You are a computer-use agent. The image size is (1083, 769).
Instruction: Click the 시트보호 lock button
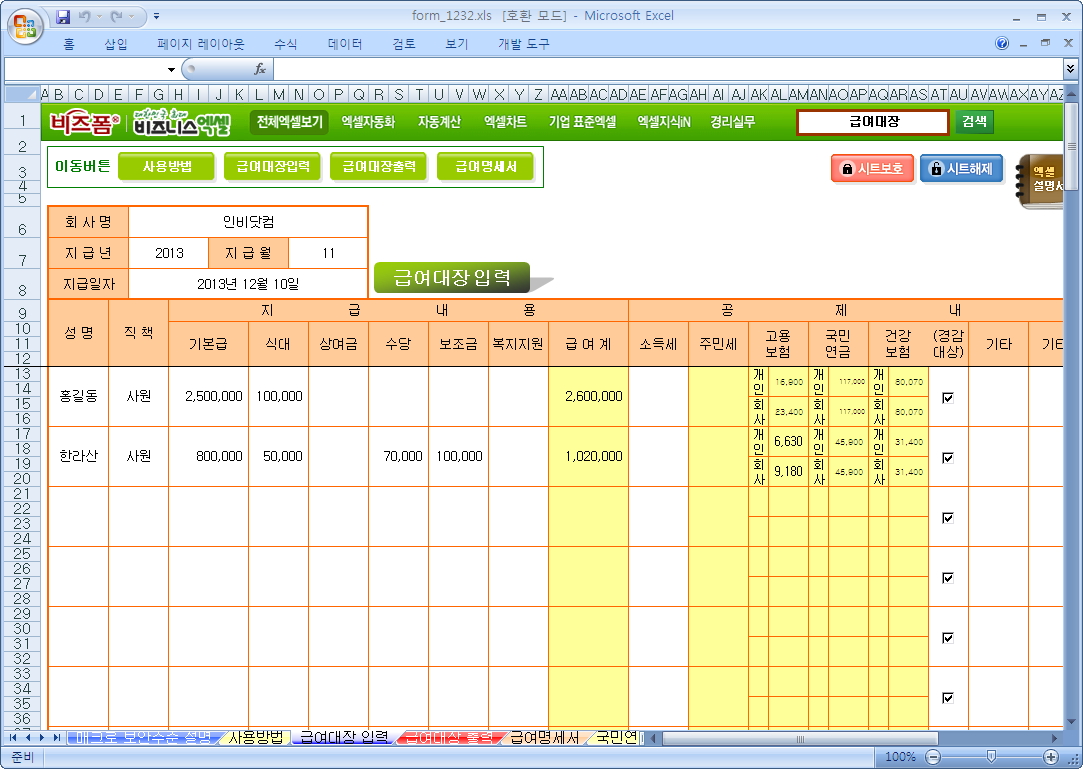[872, 169]
